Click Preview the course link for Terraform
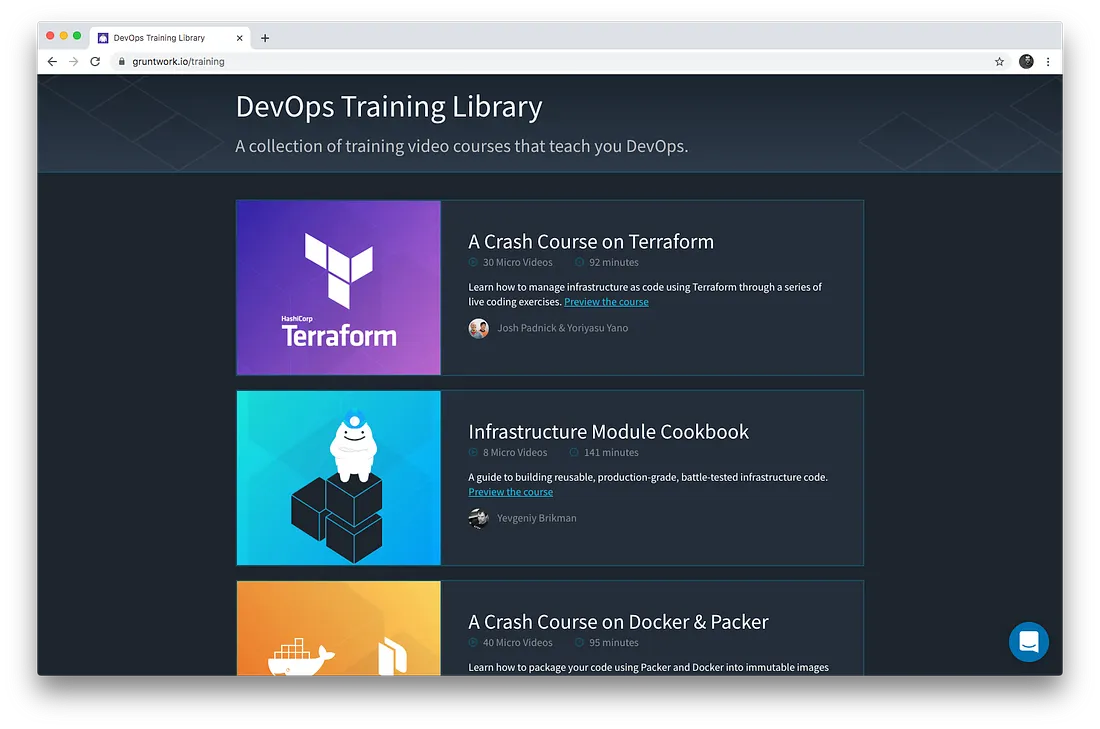Screen dimensions: 1100x729 [606, 302]
